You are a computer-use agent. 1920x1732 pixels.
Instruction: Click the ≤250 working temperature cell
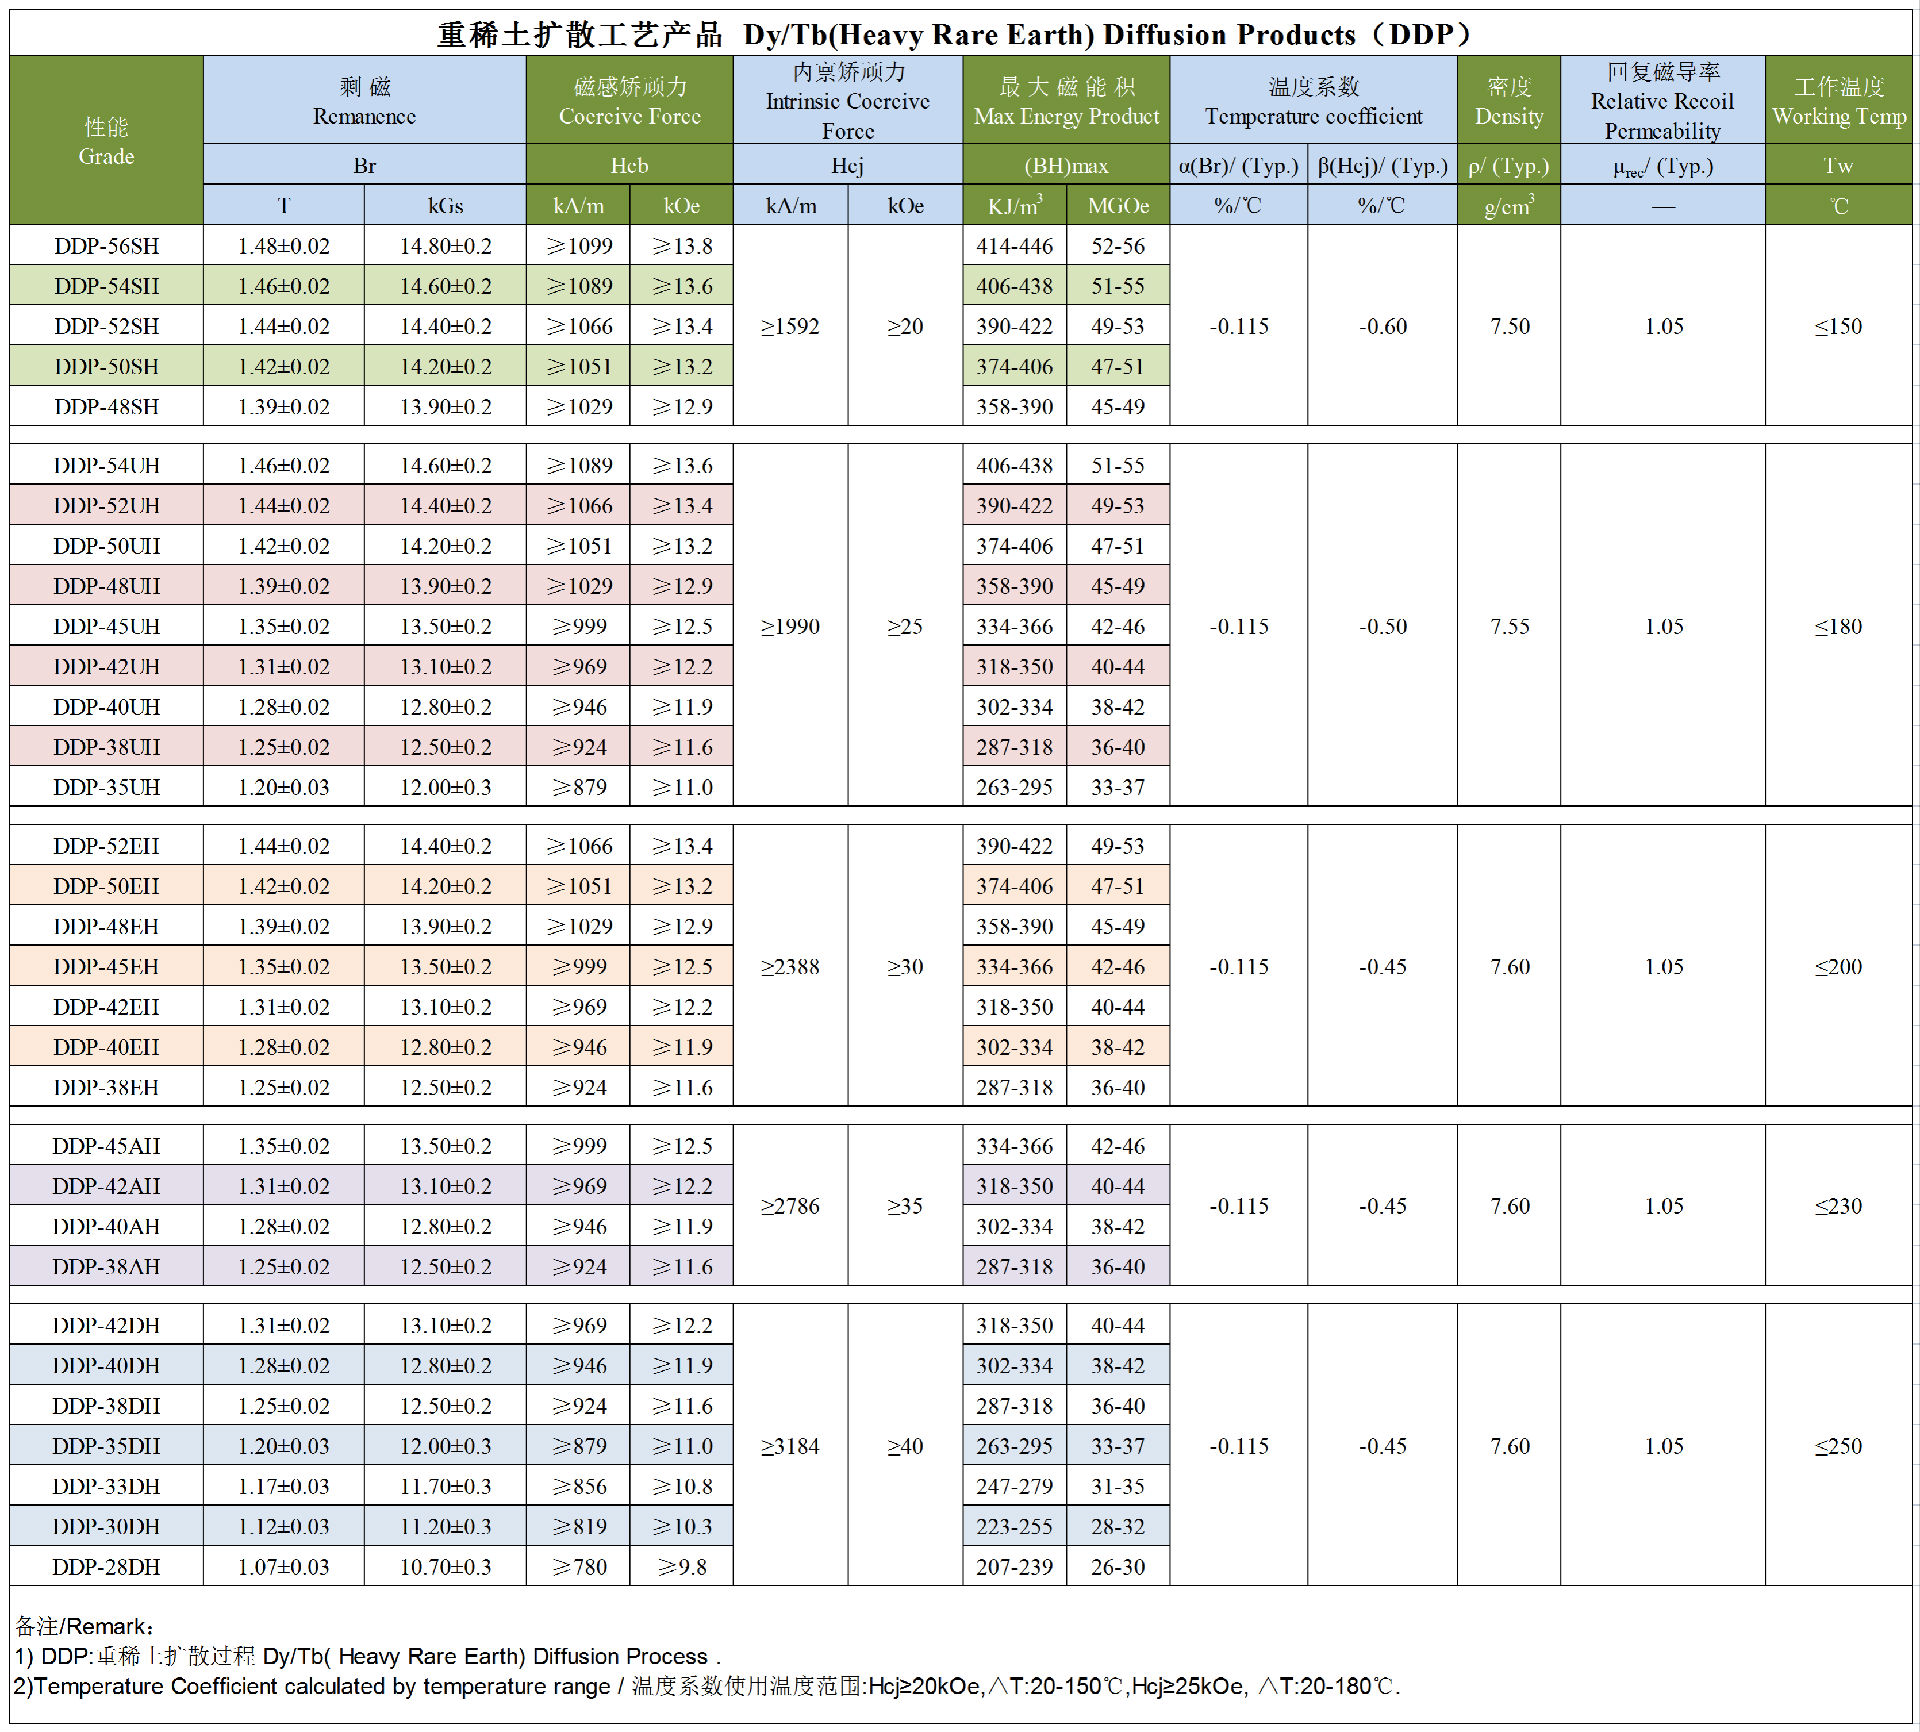click(1838, 1446)
